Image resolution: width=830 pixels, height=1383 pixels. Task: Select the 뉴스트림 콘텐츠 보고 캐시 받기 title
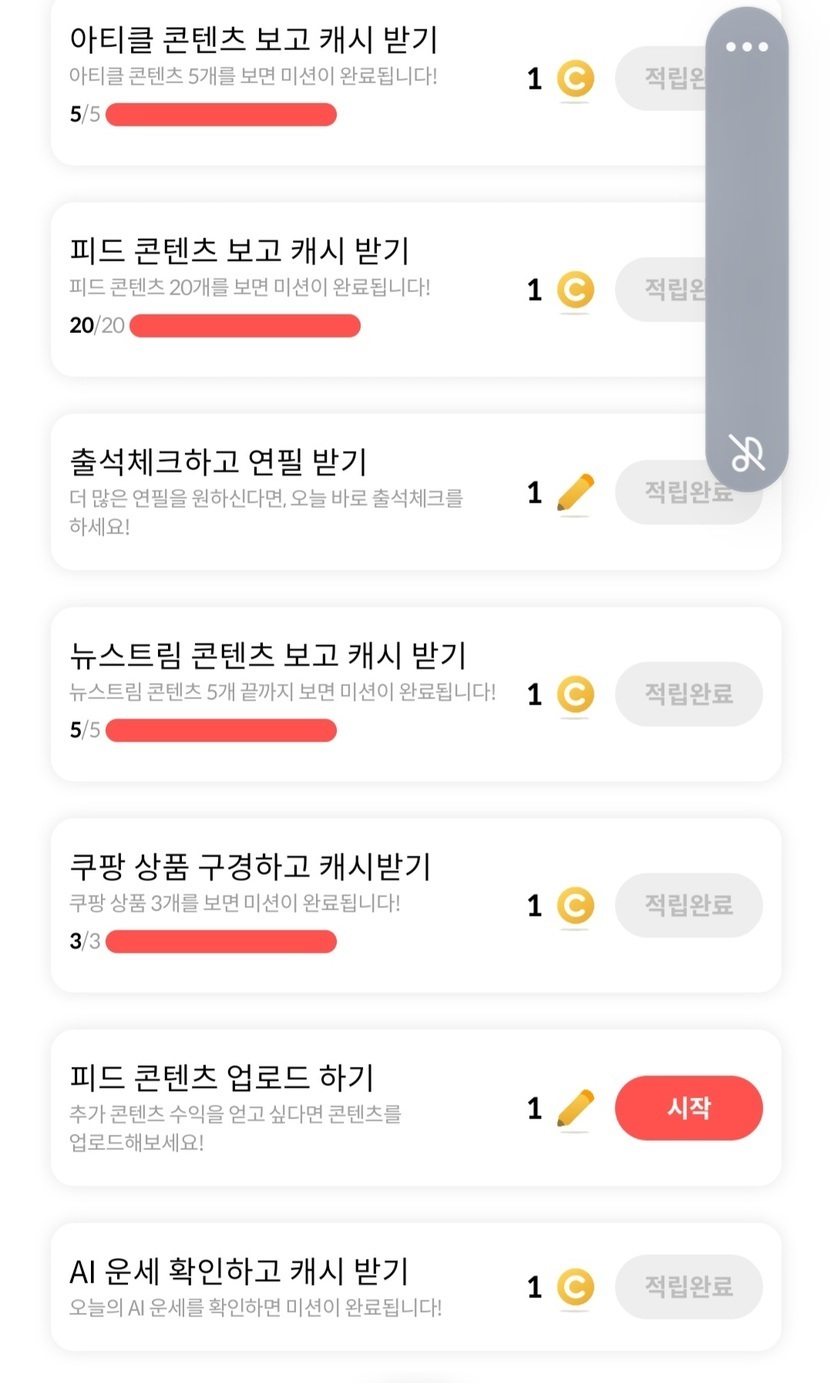[x=268, y=655]
